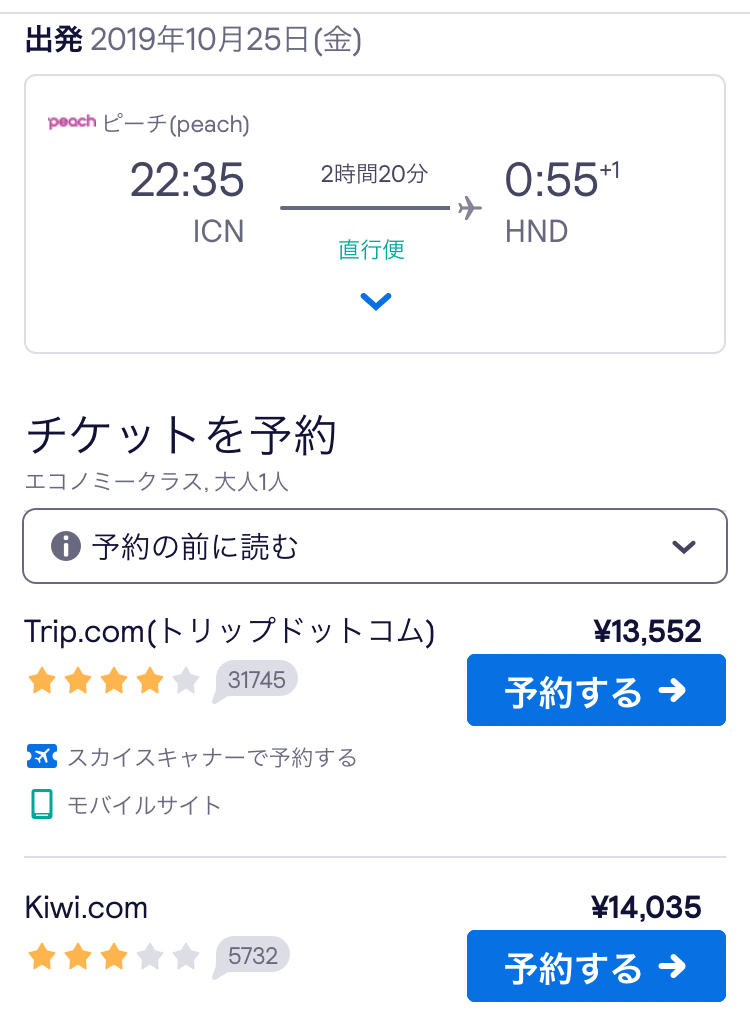Expand the 予約の前に読む panel
The image size is (750, 1016).
375,546
